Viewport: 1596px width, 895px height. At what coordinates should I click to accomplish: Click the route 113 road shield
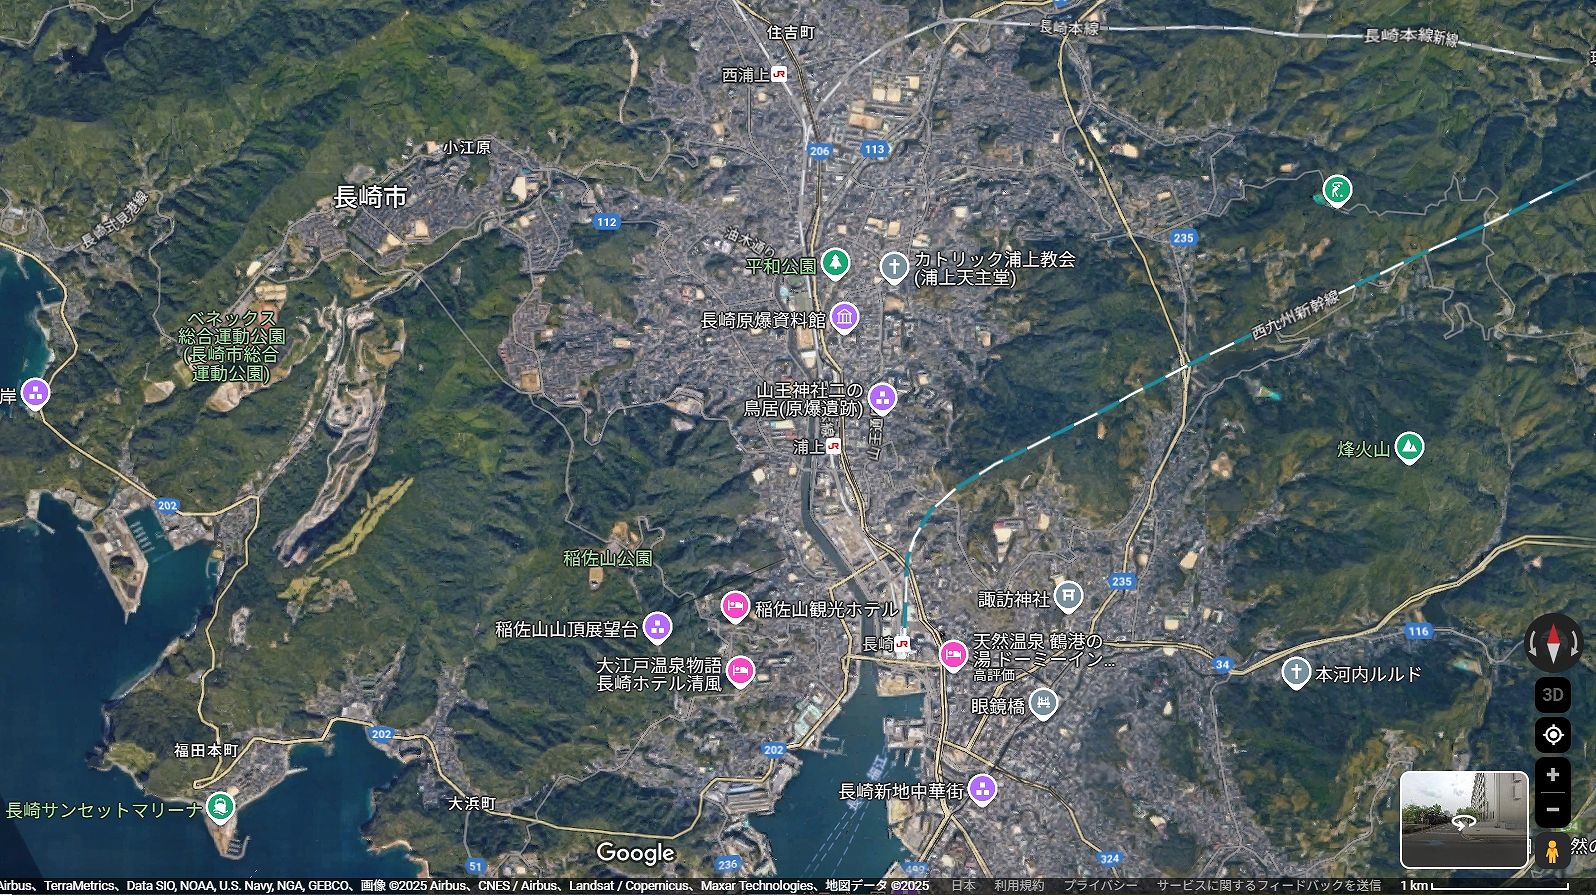click(875, 149)
